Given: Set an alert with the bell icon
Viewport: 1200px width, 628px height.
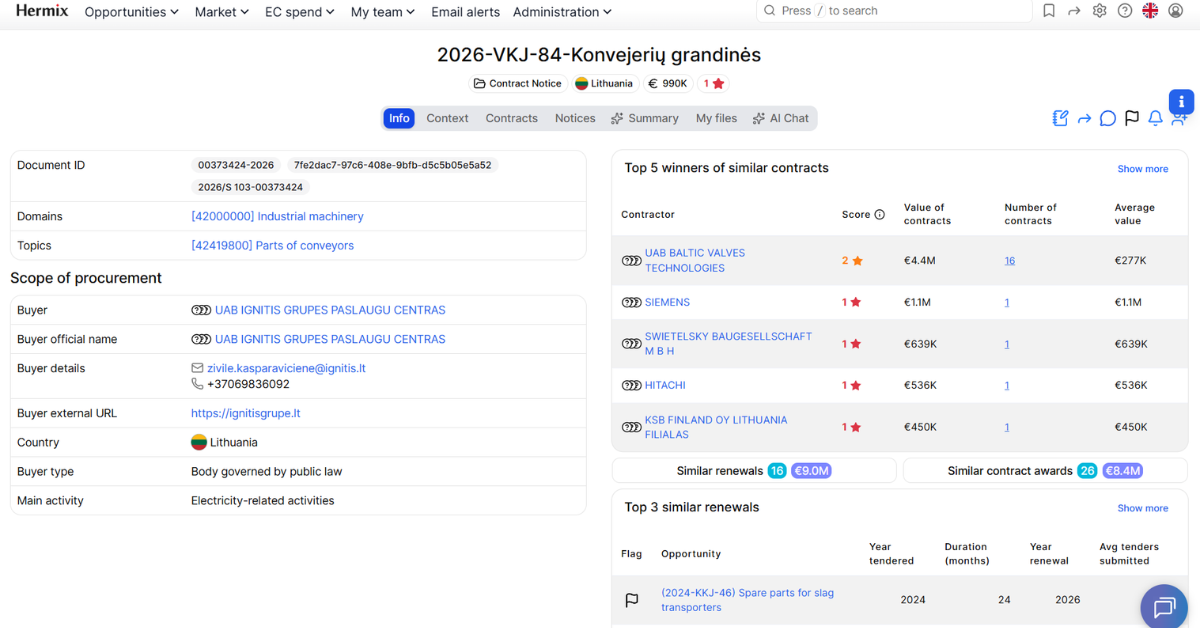Looking at the screenshot, I should coord(1155,118).
